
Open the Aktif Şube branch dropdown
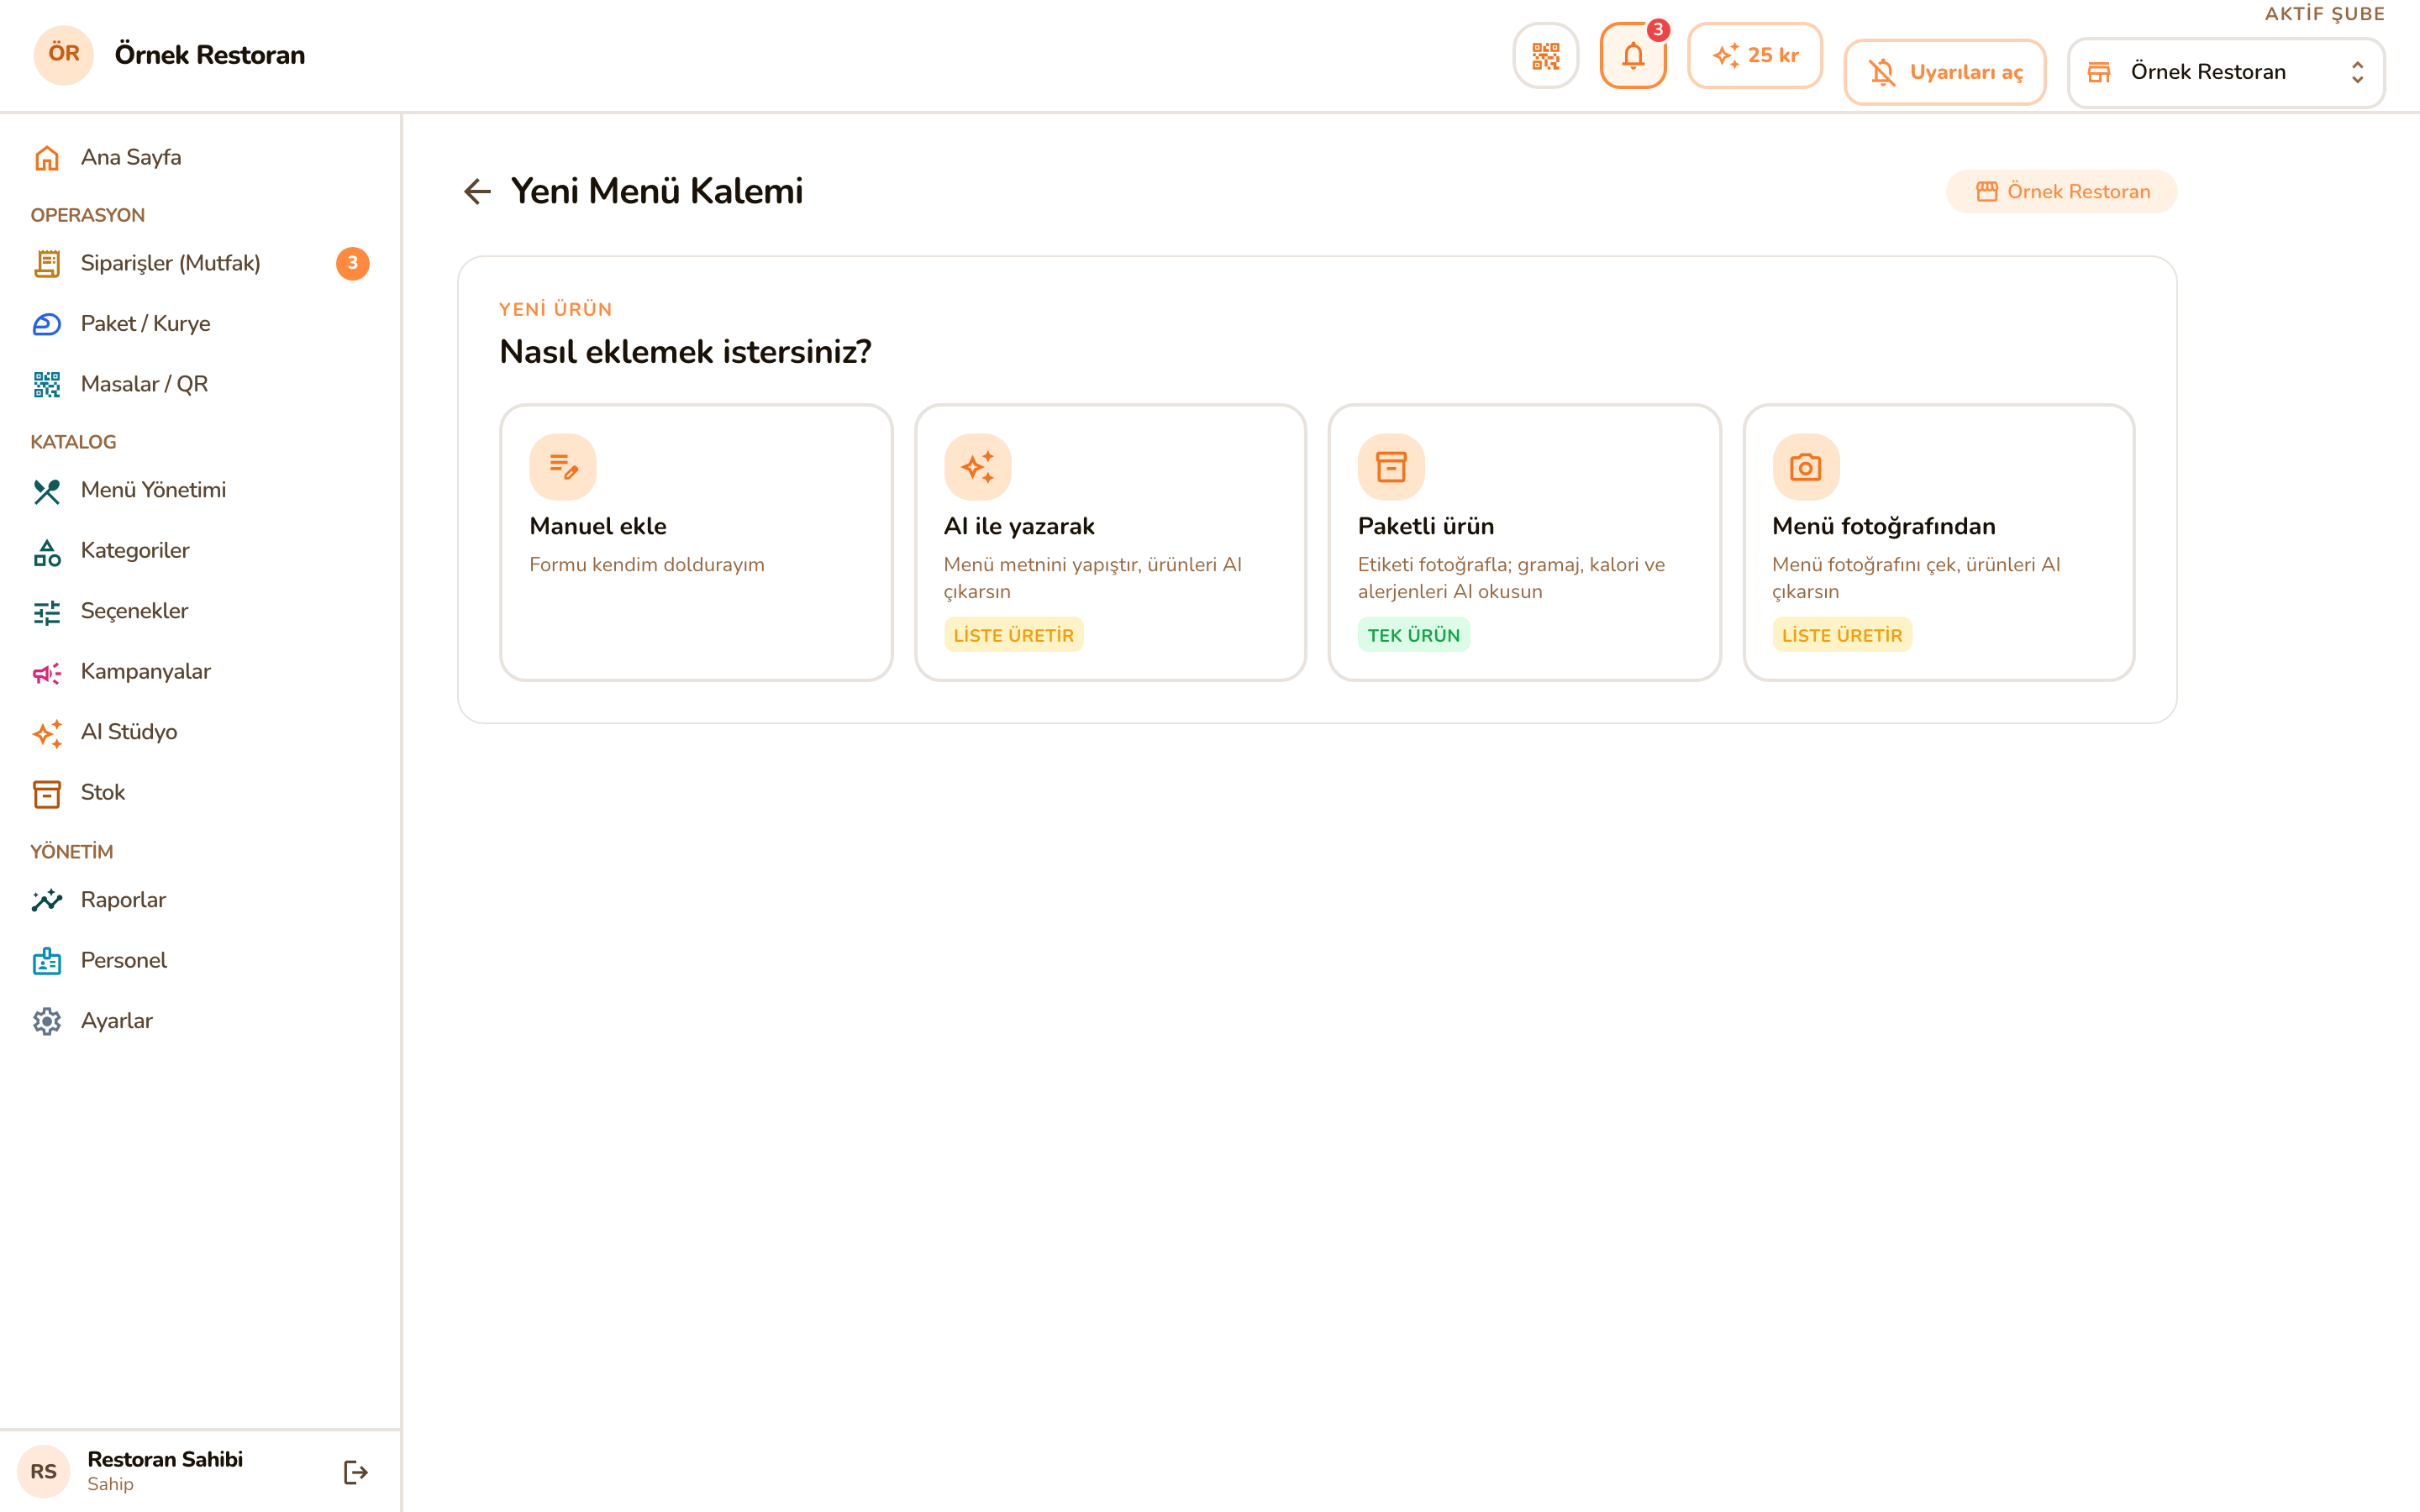2226,72
